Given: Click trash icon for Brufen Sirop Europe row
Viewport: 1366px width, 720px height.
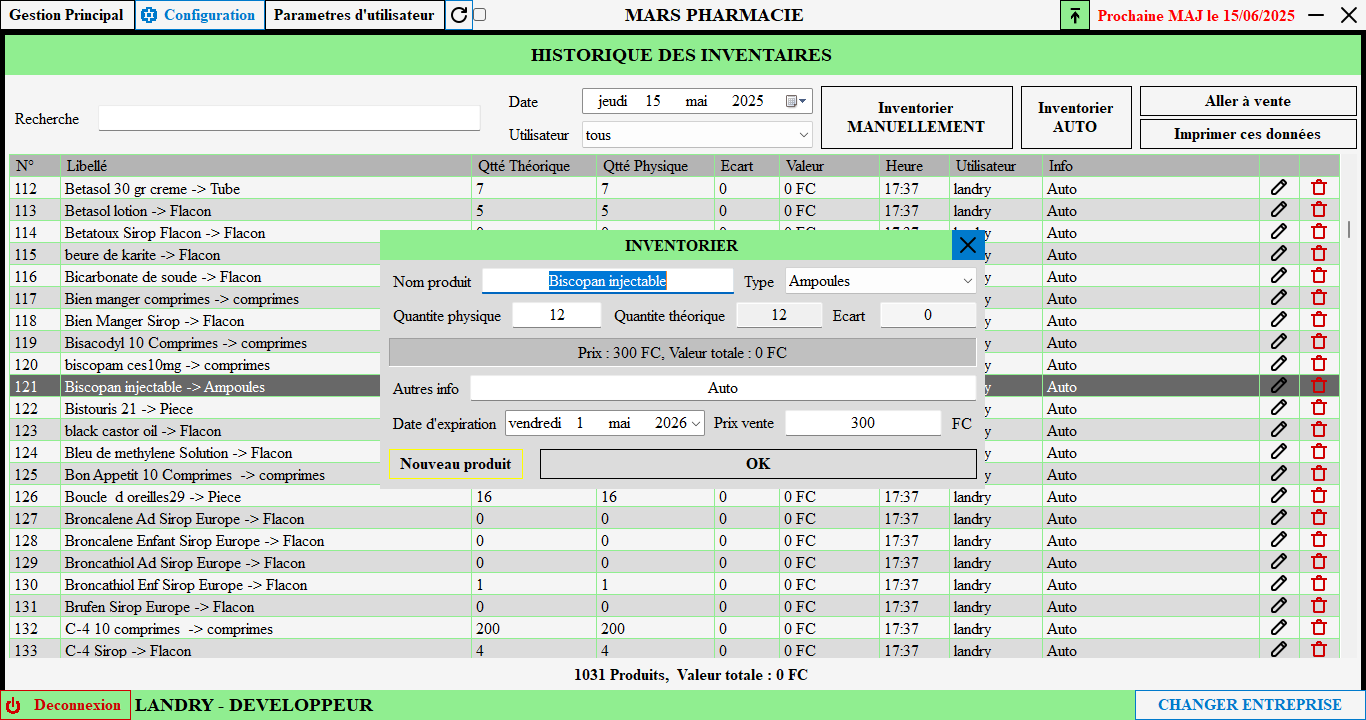Looking at the screenshot, I should pyautogui.click(x=1319, y=605).
